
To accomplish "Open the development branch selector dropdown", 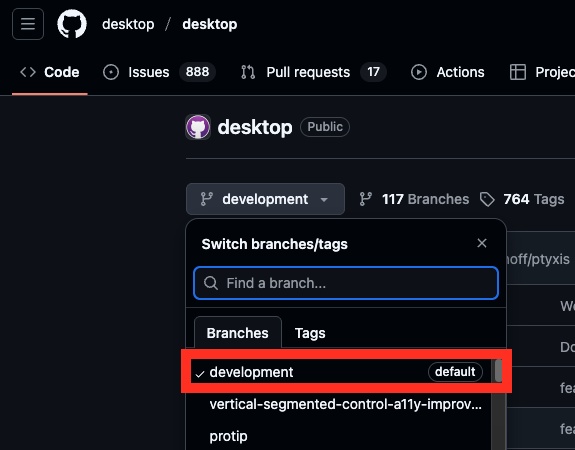I will [265, 199].
